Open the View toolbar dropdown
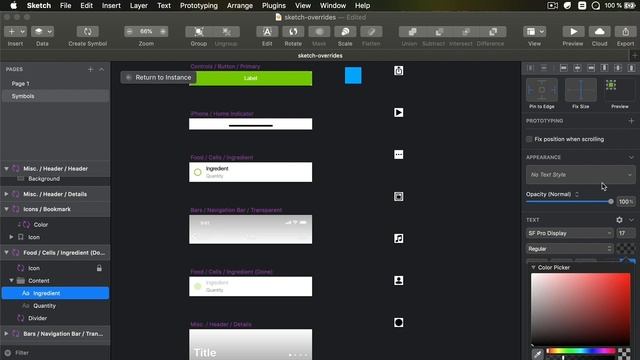The height and width of the screenshot is (360, 640). pos(535,31)
